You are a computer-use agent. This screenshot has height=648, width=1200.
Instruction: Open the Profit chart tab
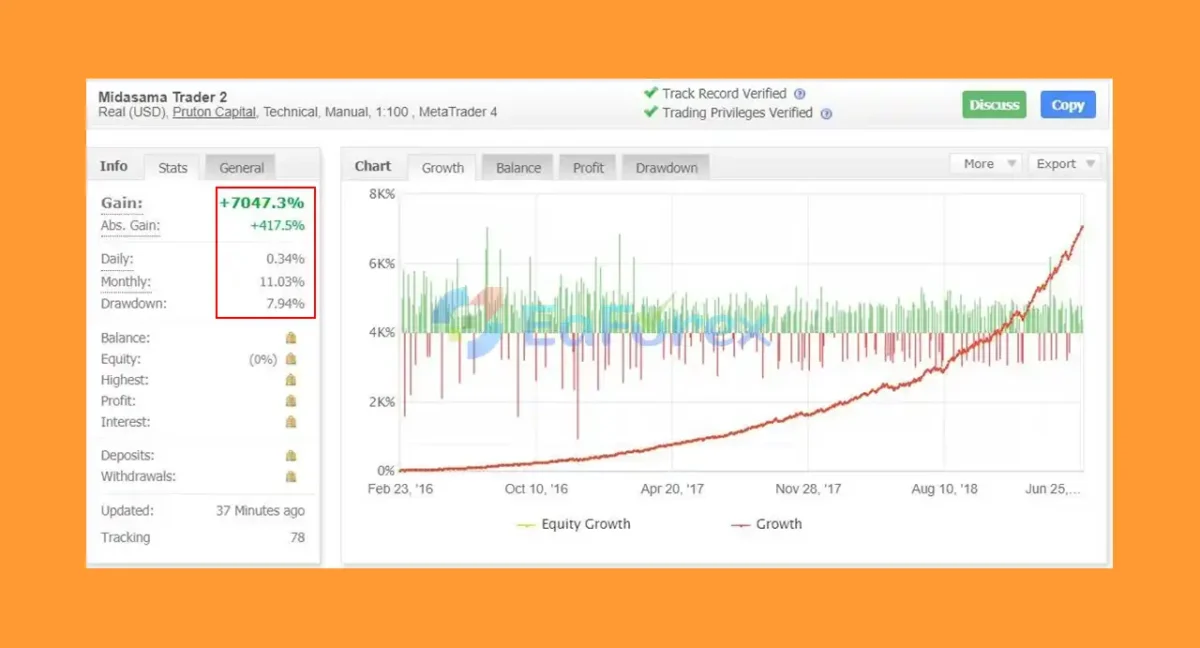pos(588,167)
